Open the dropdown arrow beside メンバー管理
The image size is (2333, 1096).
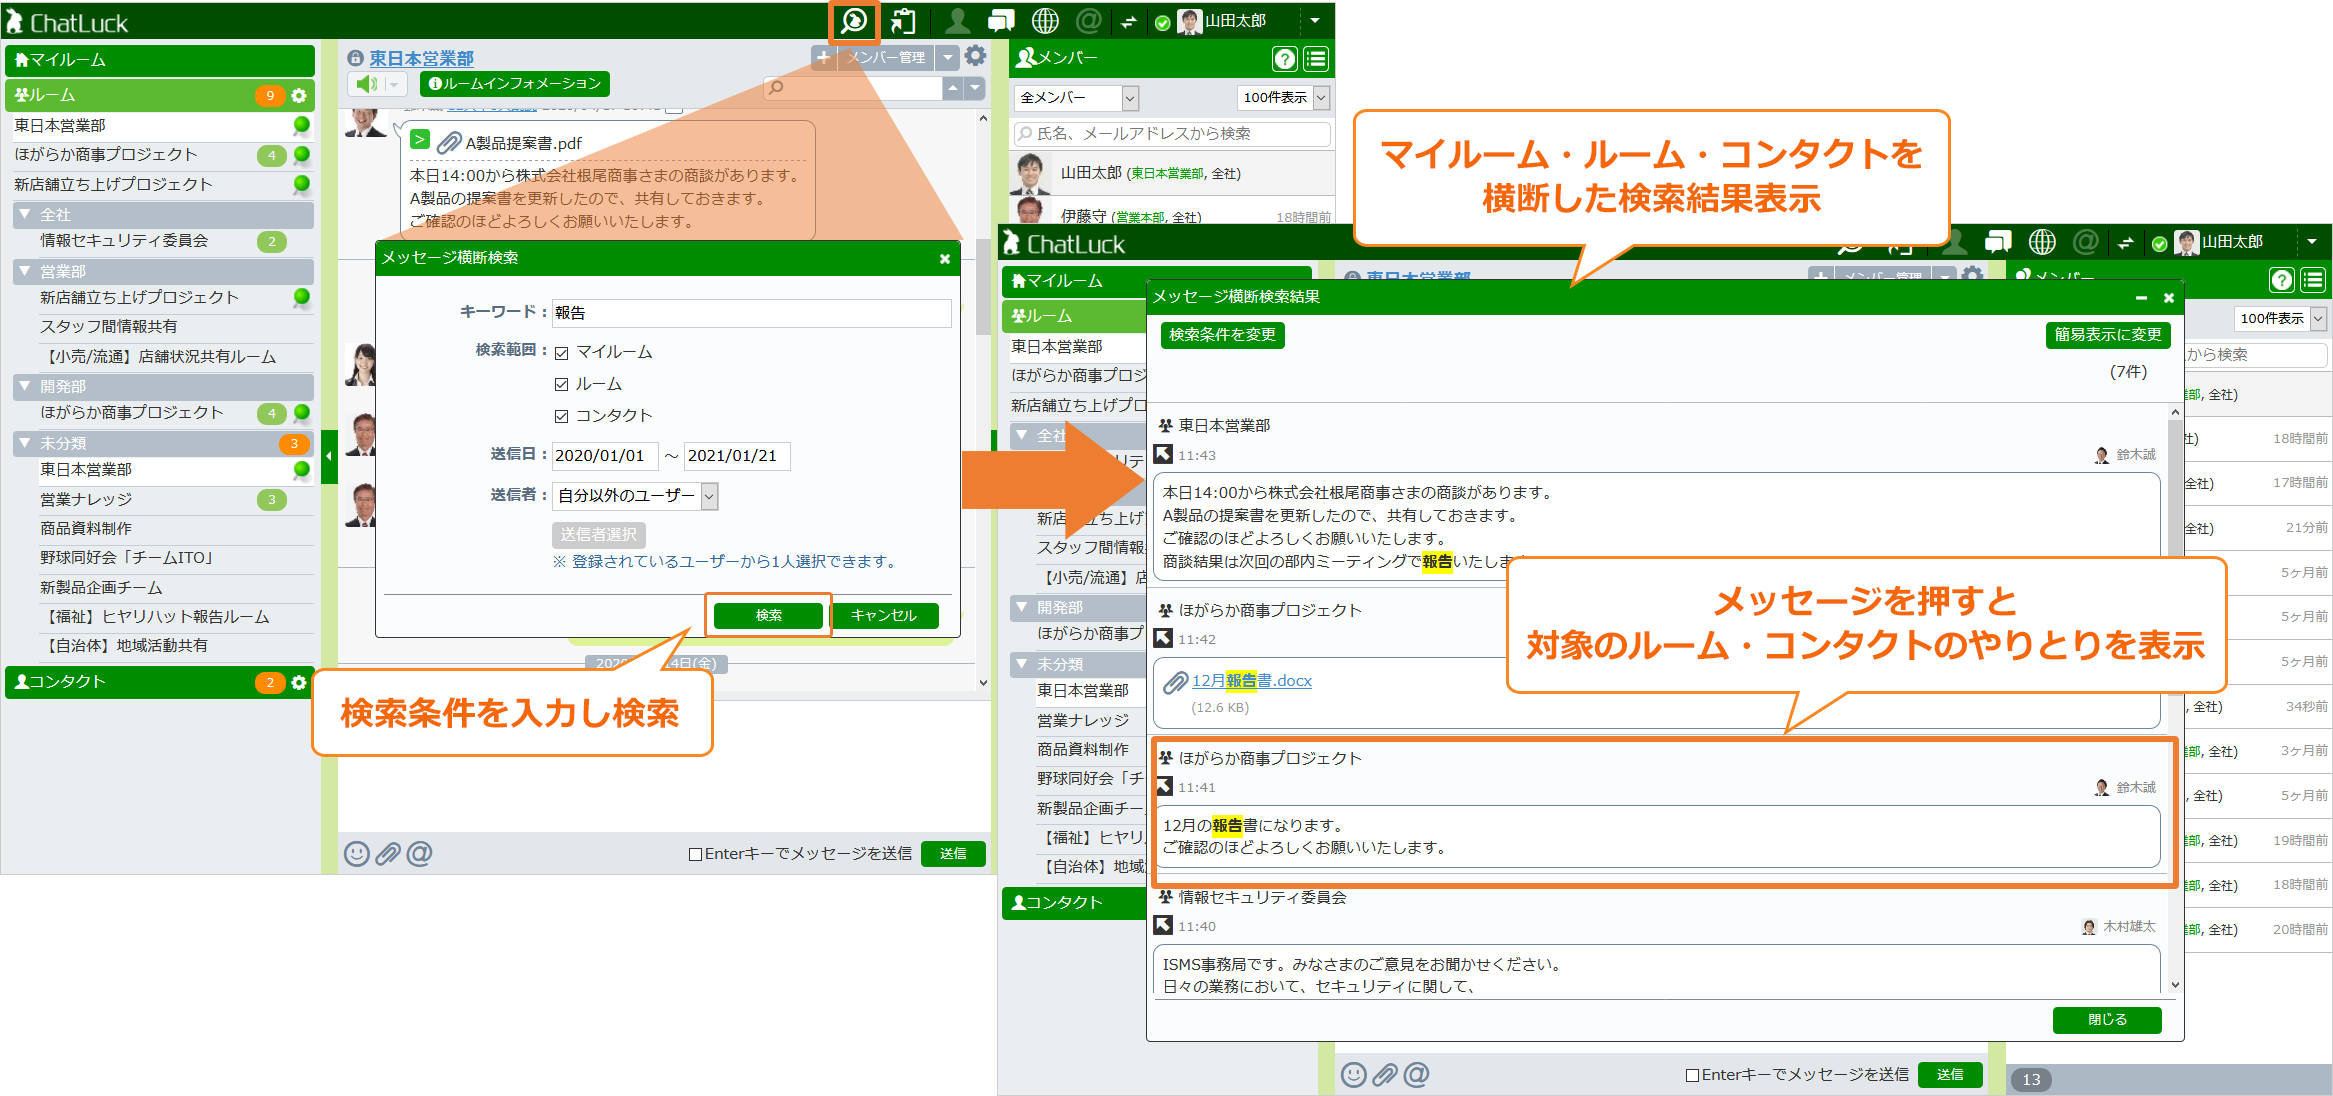tap(948, 57)
